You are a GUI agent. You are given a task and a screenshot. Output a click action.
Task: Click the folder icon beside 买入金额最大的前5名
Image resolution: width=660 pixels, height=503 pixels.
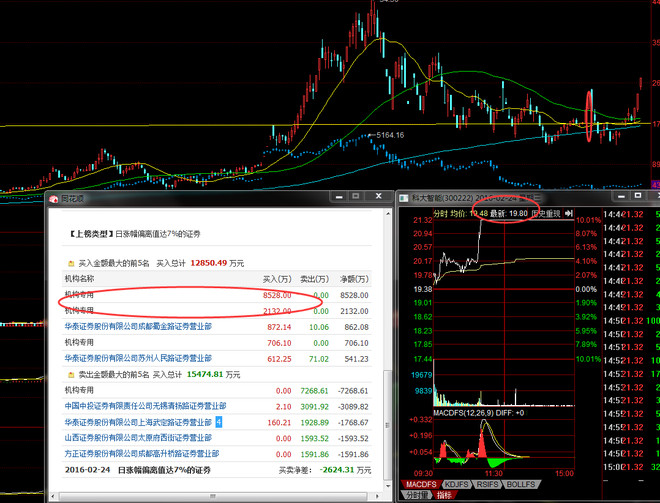pyautogui.click(x=71, y=263)
